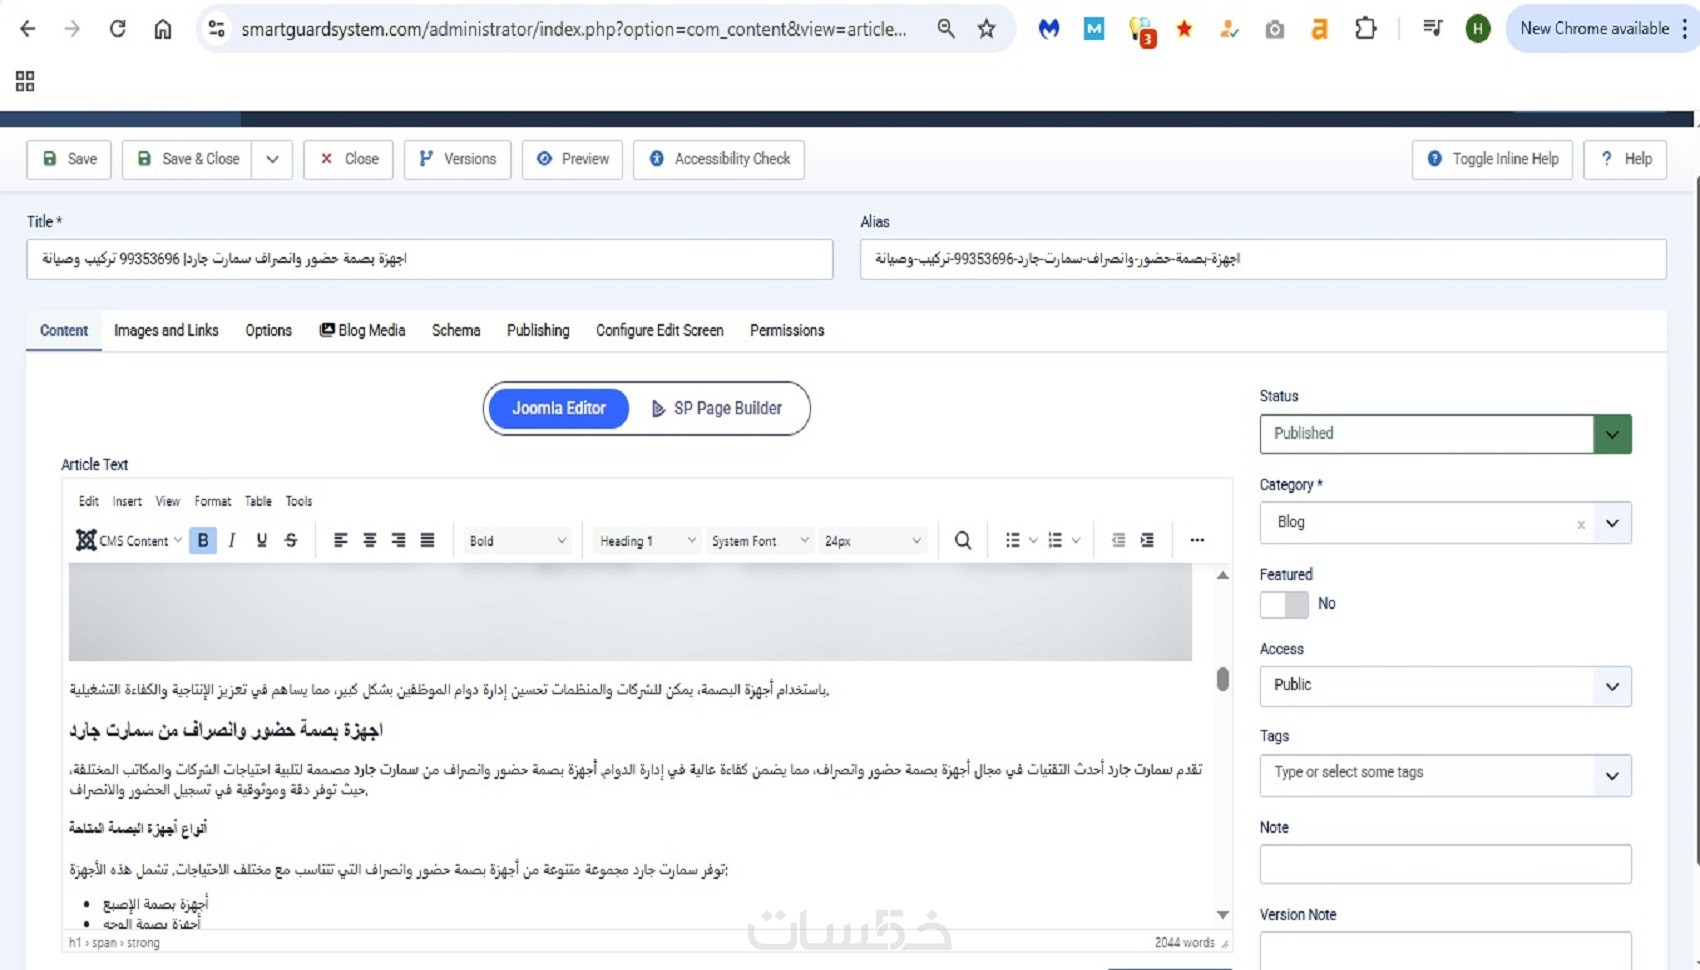This screenshot has width=1700, height=970.
Task: Click the Save button
Action: click(69, 159)
